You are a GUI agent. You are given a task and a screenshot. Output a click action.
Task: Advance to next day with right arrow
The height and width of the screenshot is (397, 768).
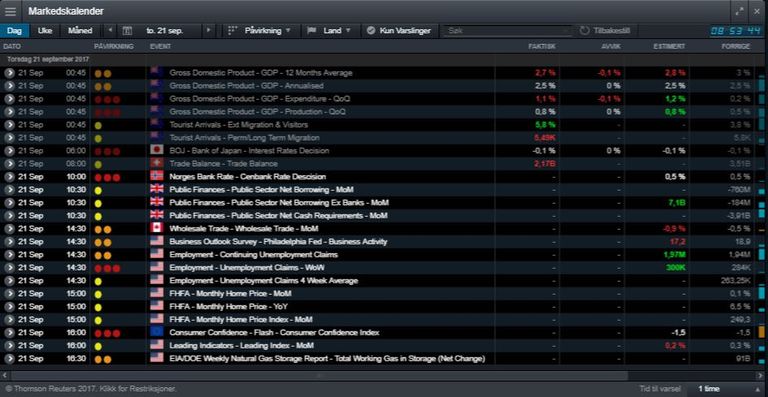coord(209,30)
